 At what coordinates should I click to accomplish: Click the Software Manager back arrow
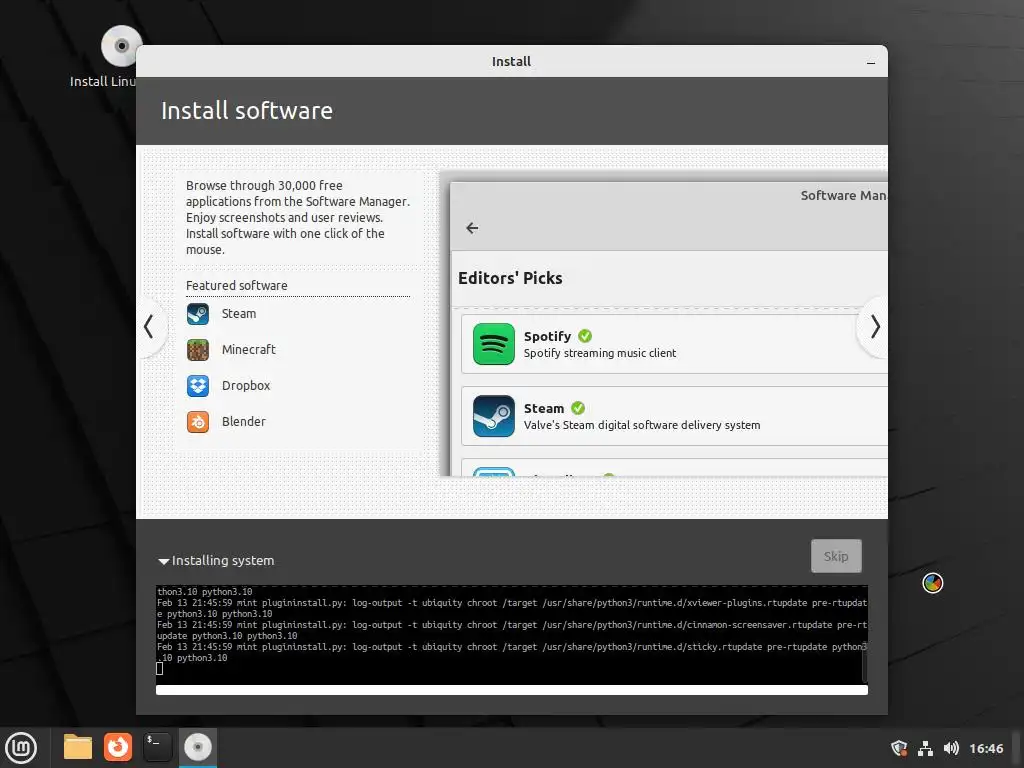pos(472,228)
